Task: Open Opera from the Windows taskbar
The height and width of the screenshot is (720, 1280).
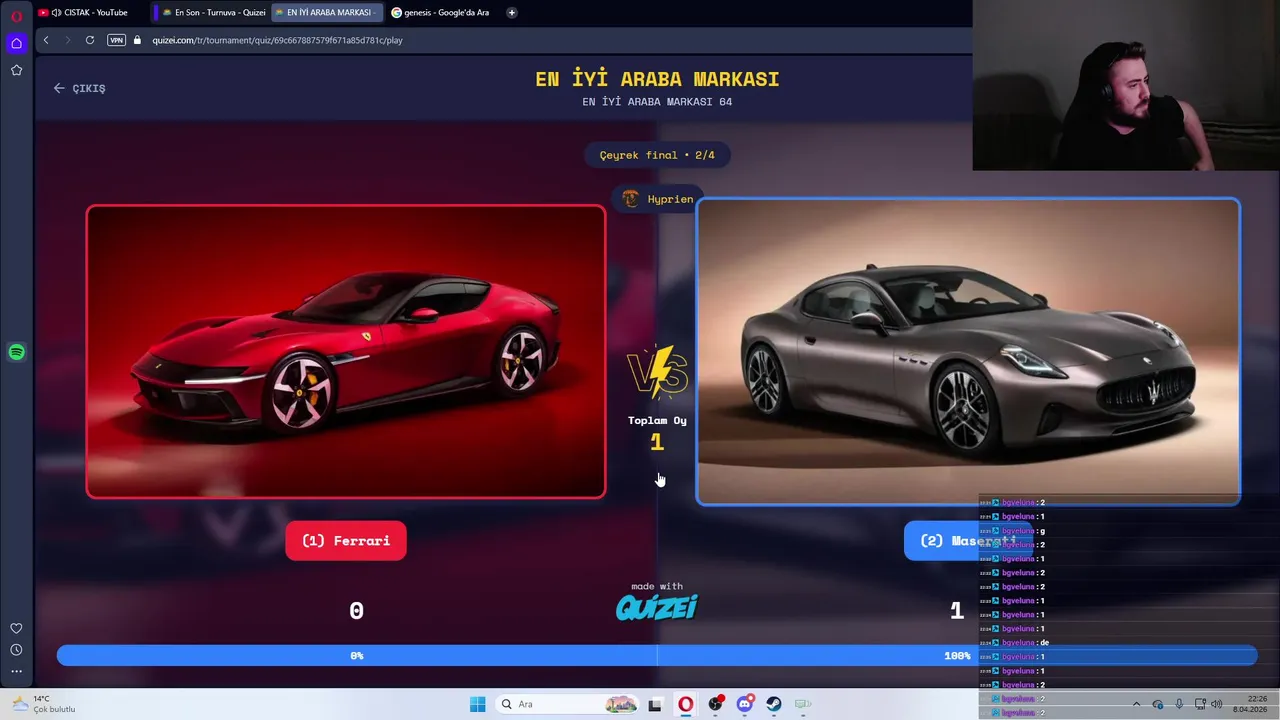Action: point(685,704)
